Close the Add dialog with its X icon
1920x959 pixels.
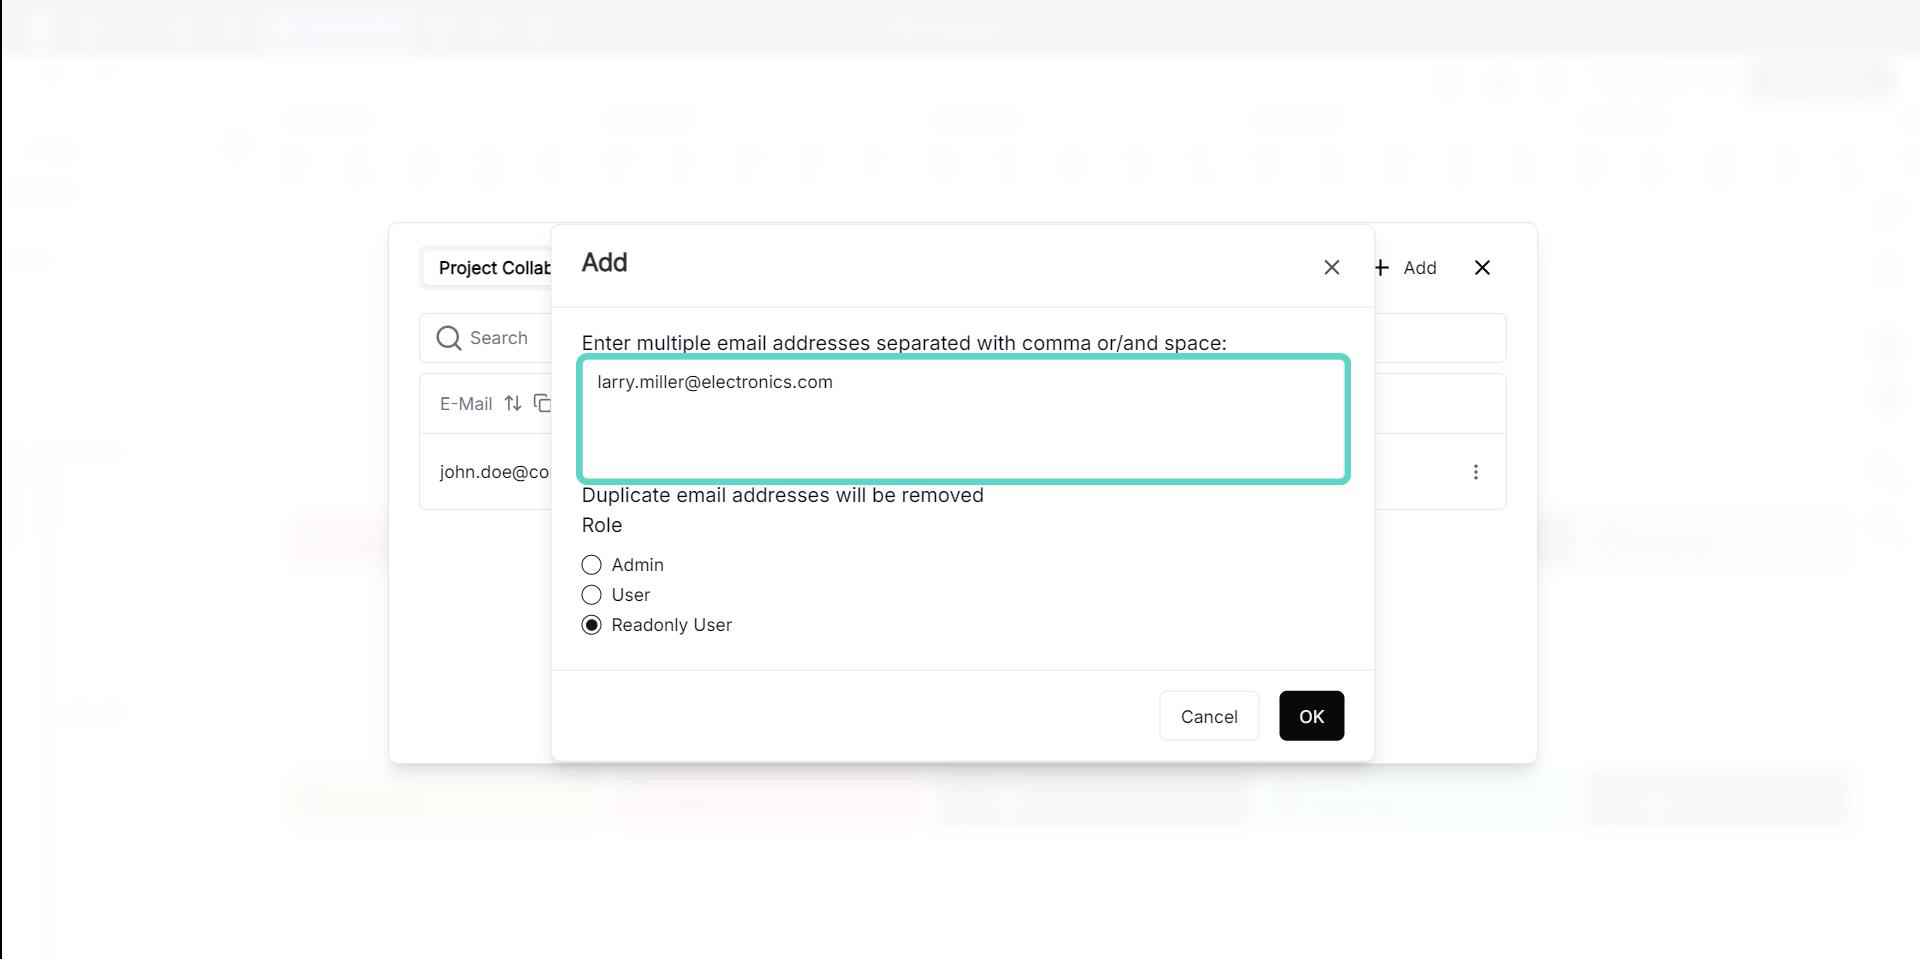click(1331, 267)
